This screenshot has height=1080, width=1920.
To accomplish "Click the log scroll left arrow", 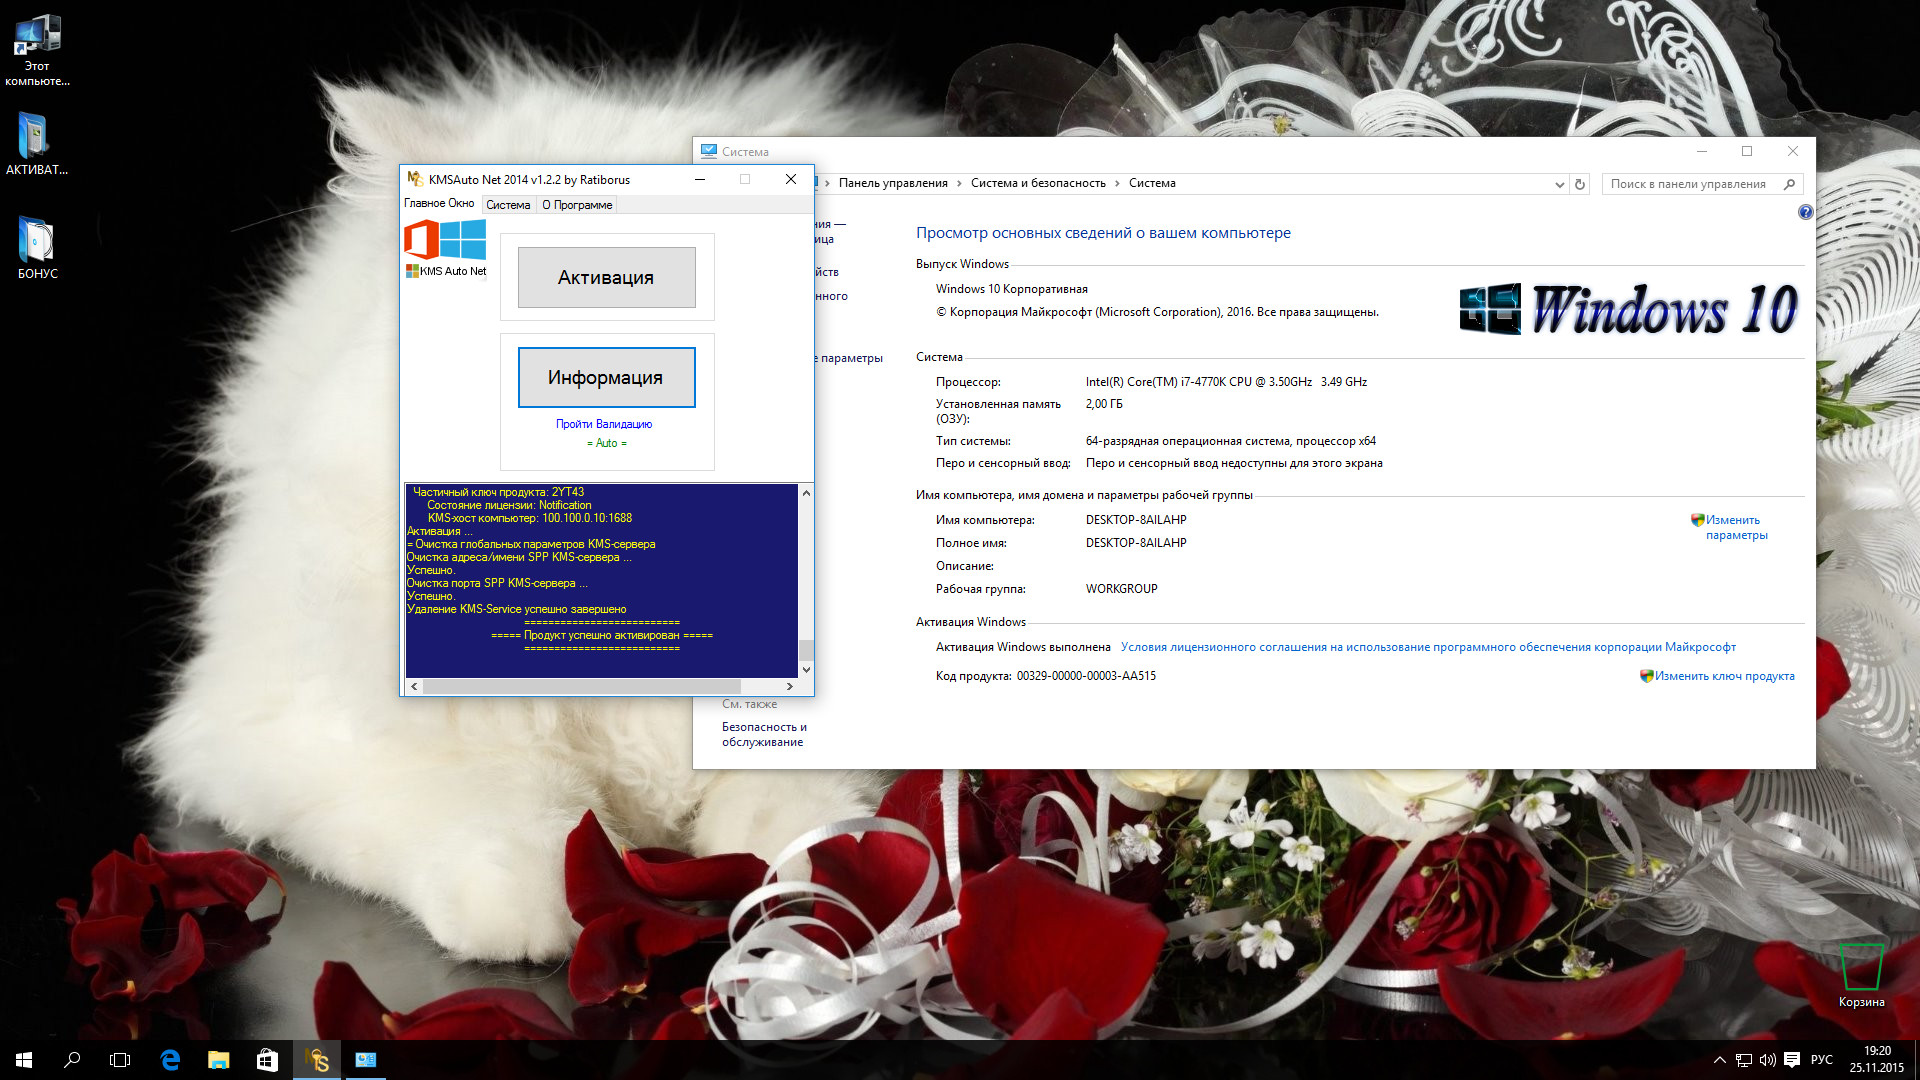I will click(x=414, y=686).
